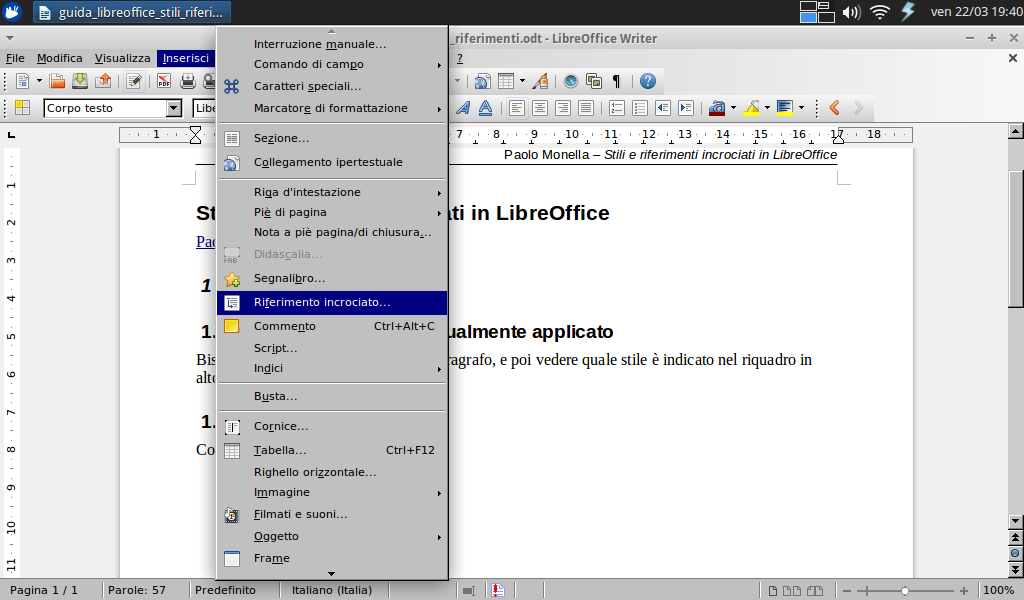Click the Tabella menu entry

coord(332,450)
